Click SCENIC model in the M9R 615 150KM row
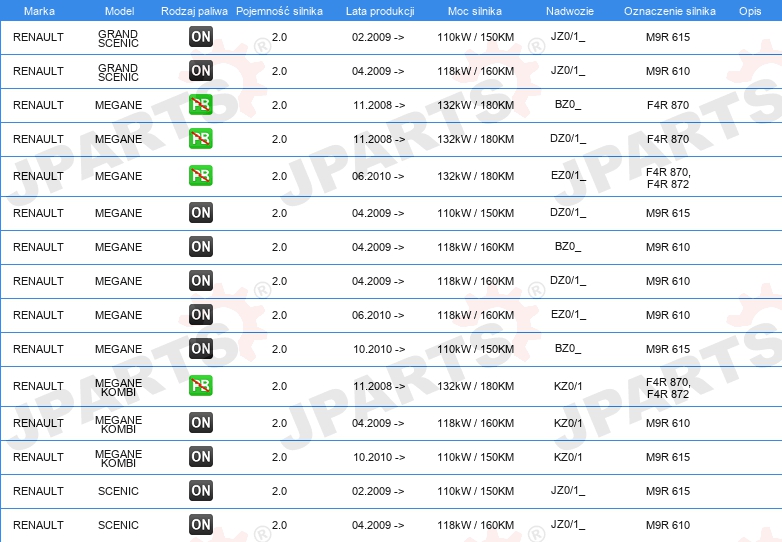 [x=118, y=491]
